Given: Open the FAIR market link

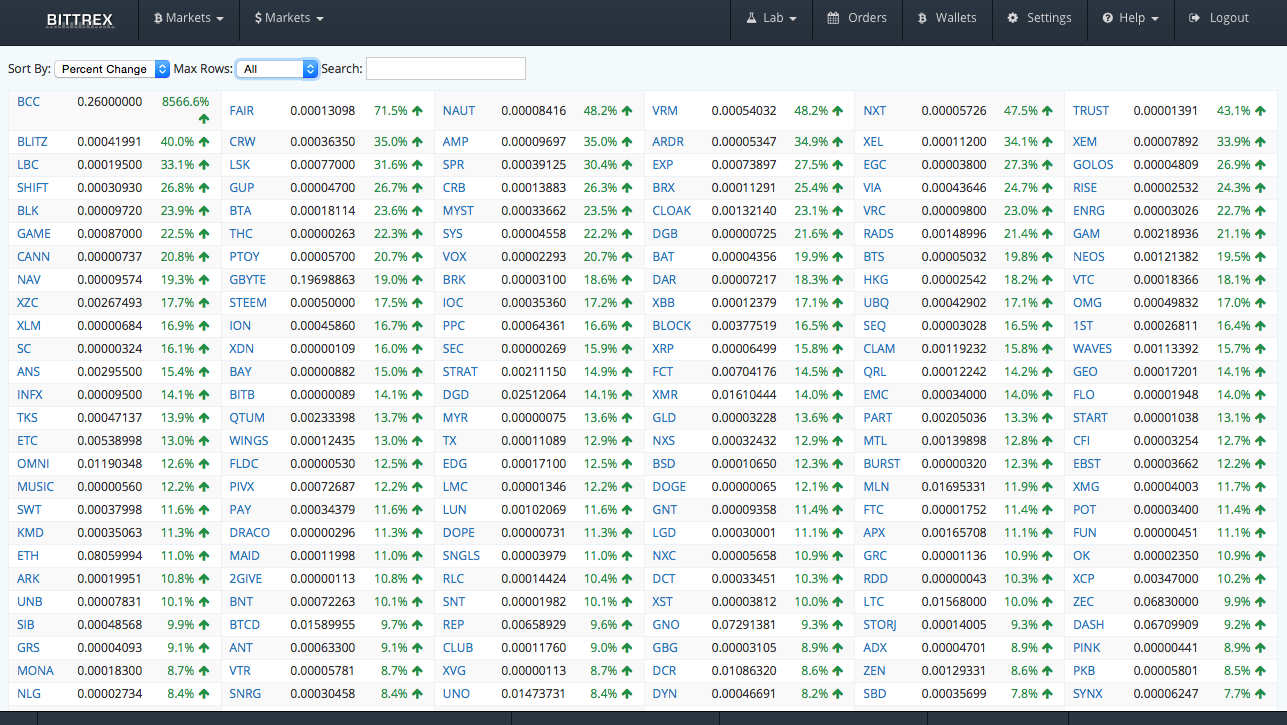Looking at the screenshot, I should pyautogui.click(x=241, y=111).
